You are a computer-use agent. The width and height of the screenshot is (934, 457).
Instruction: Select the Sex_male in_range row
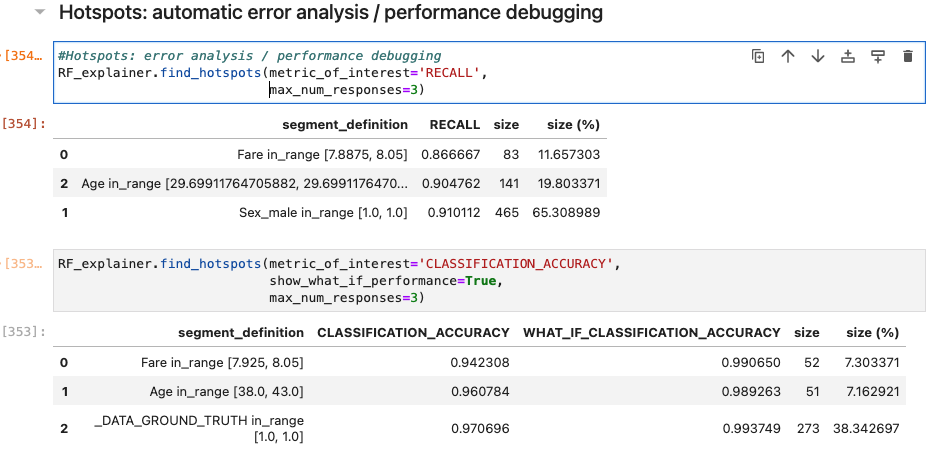pyautogui.click(x=330, y=212)
